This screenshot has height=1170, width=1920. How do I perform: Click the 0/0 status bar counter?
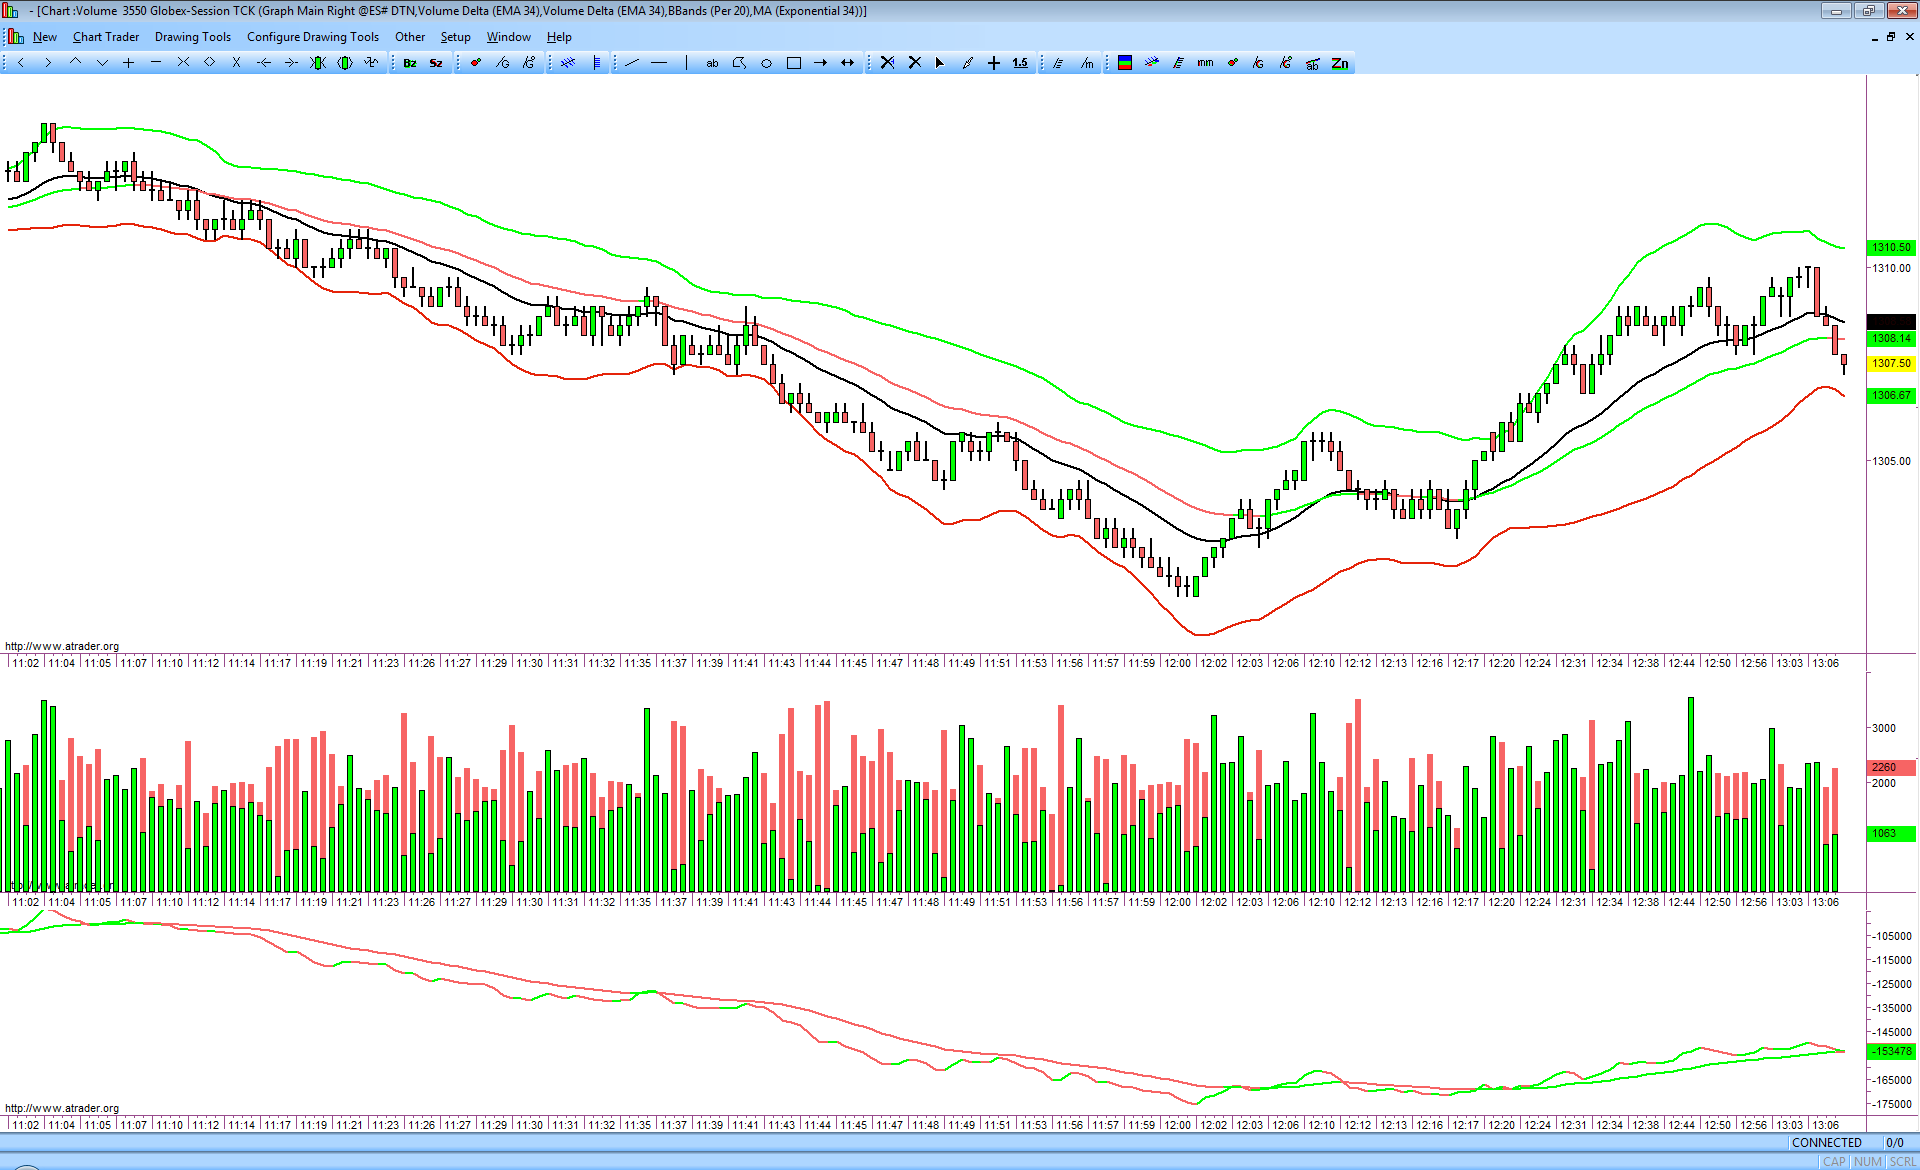pos(1895,1142)
